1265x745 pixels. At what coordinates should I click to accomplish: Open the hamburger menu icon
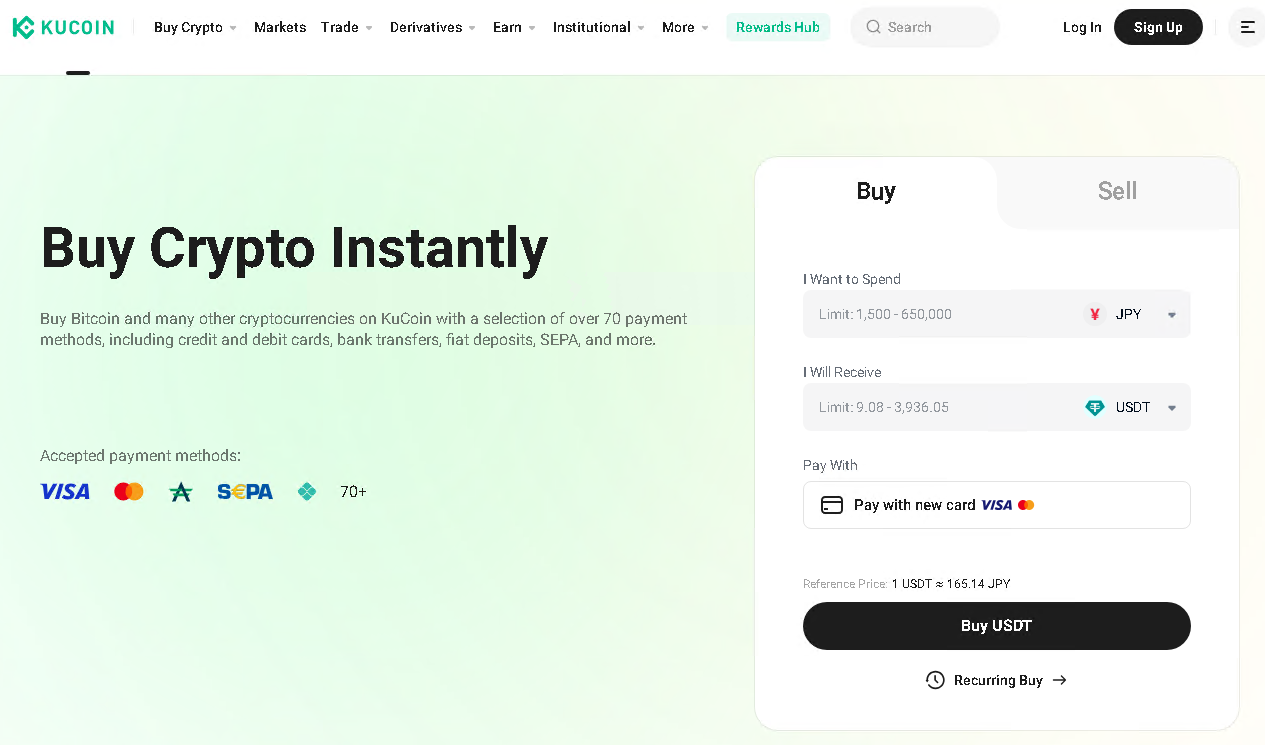1247,27
